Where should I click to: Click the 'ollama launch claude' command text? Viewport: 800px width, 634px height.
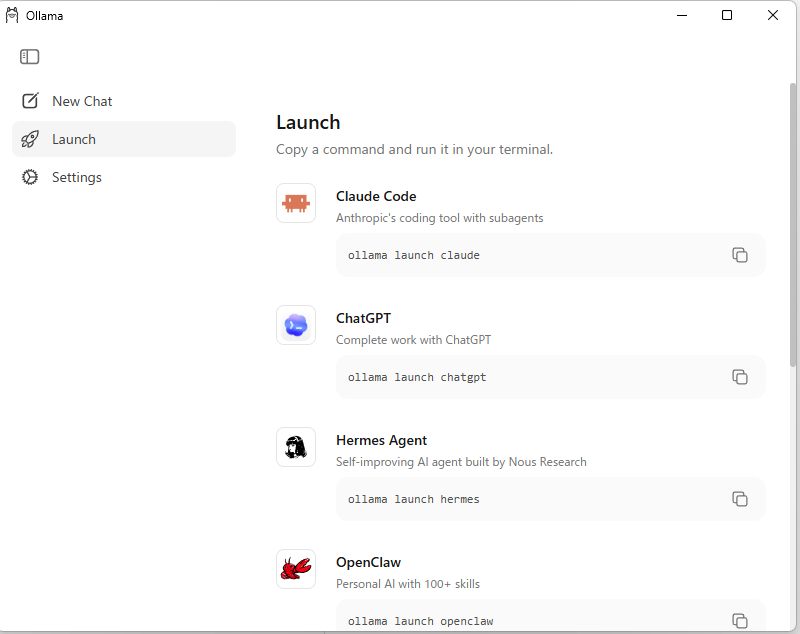coord(414,255)
